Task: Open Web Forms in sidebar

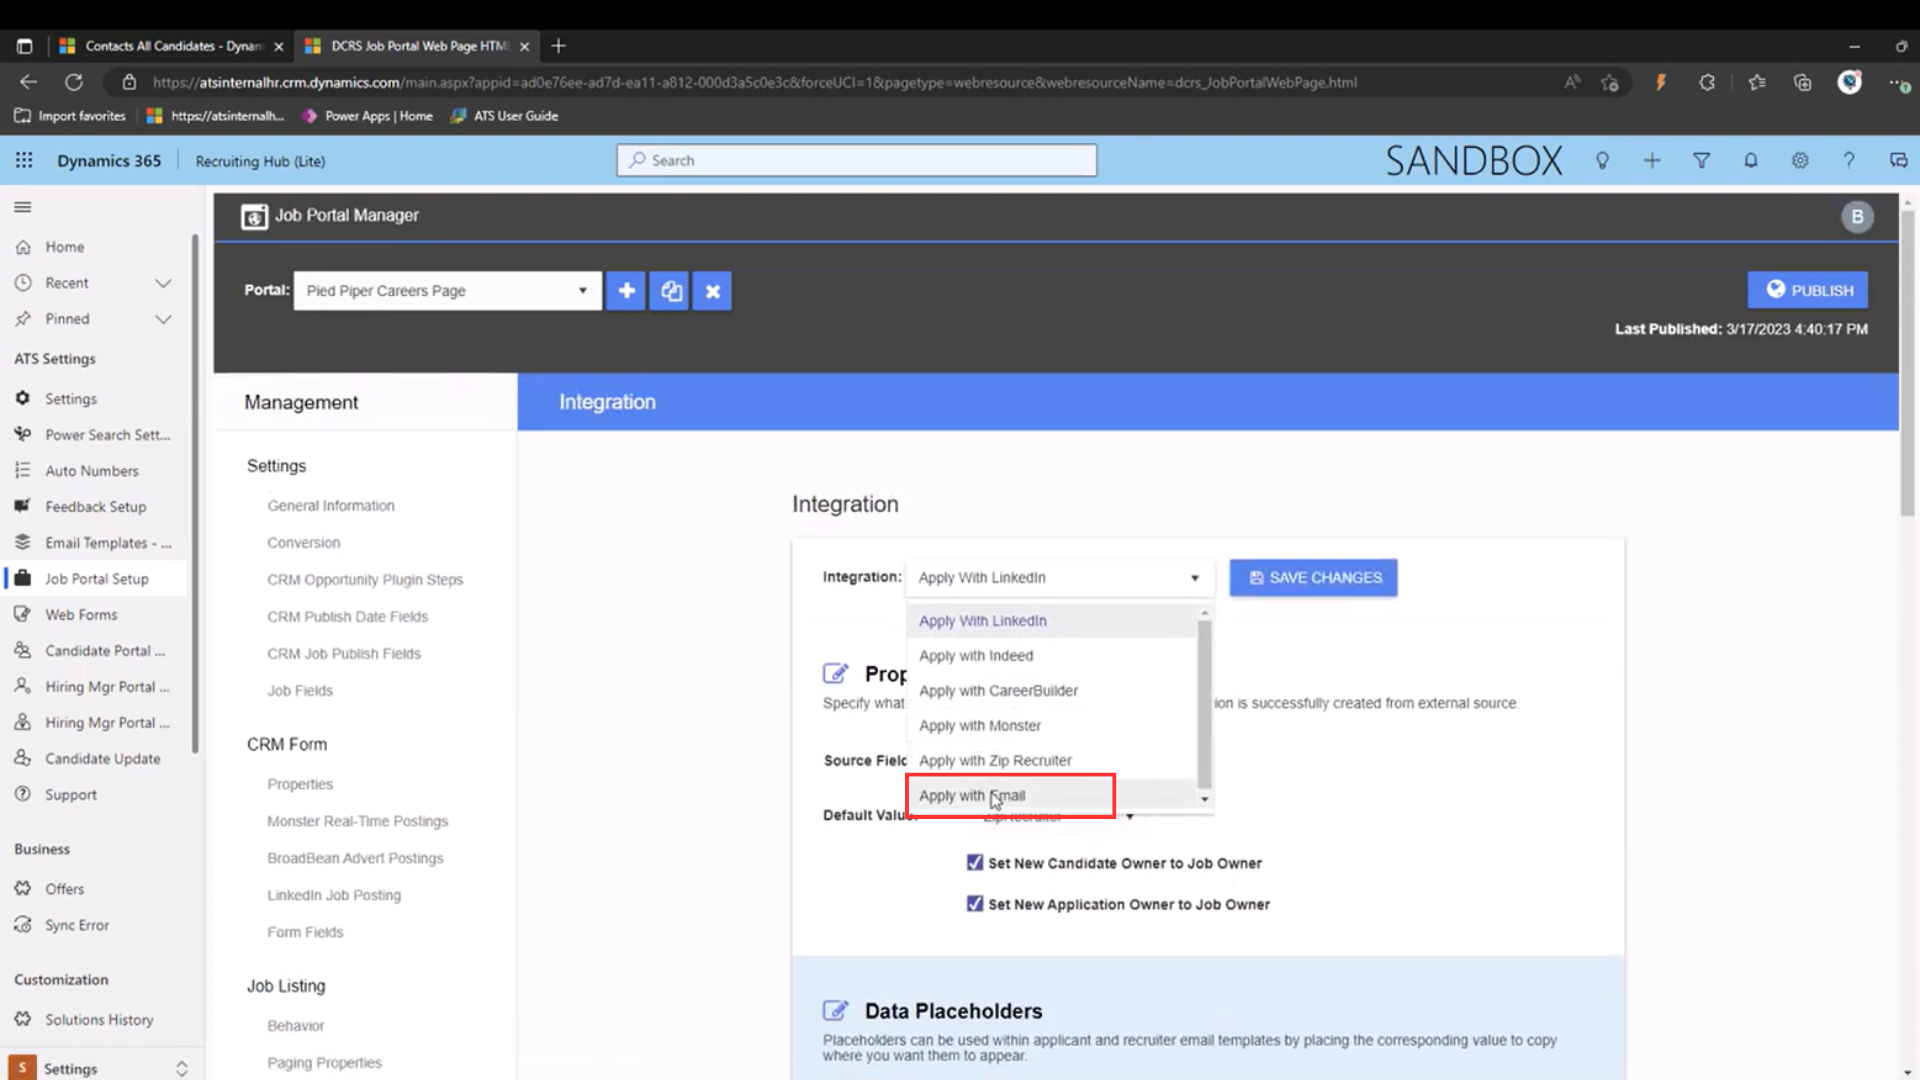Action: click(81, 615)
